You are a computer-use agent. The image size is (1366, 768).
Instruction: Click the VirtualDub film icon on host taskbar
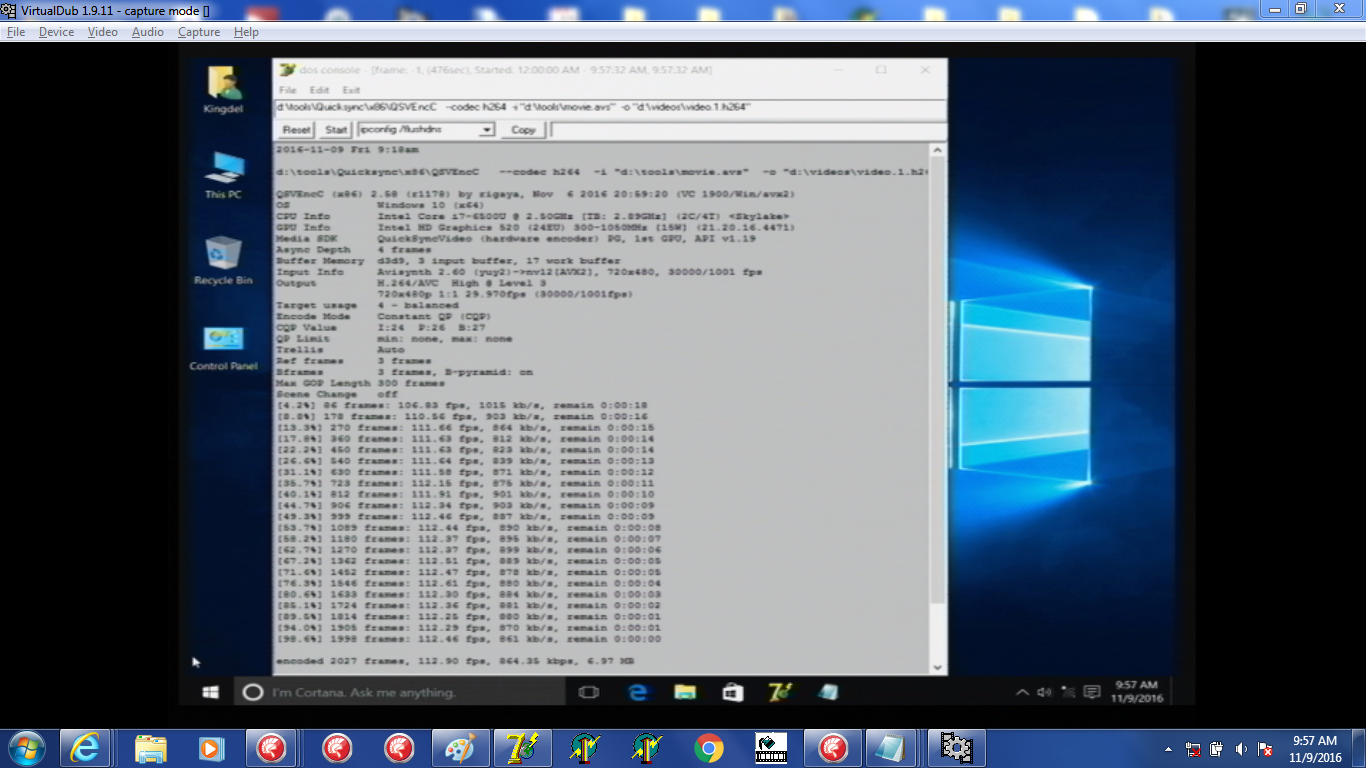point(771,748)
